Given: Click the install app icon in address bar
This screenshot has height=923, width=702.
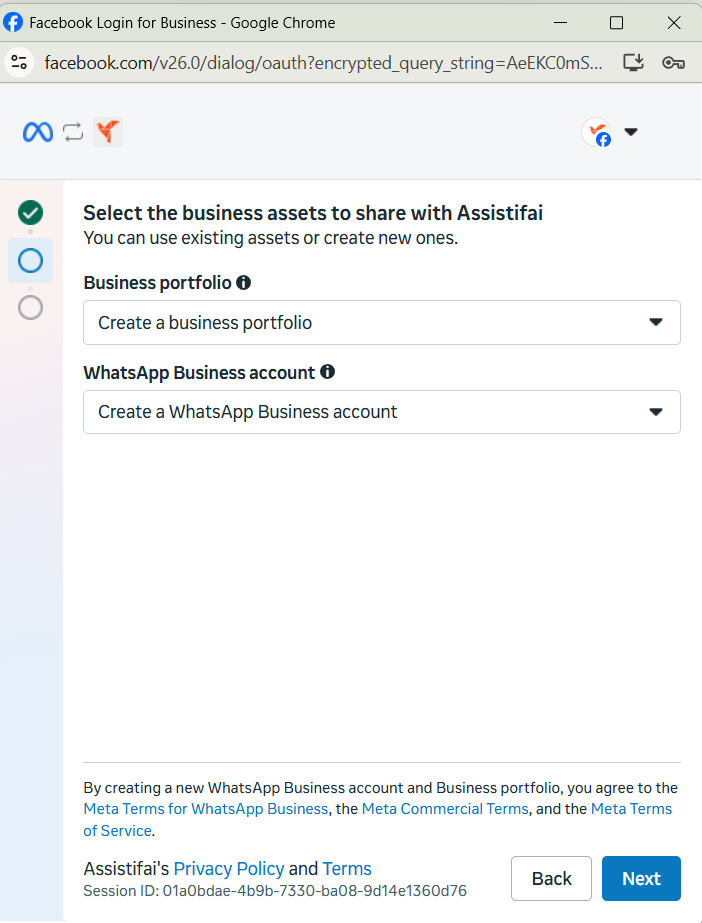Looking at the screenshot, I should pyautogui.click(x=634, y=62).
